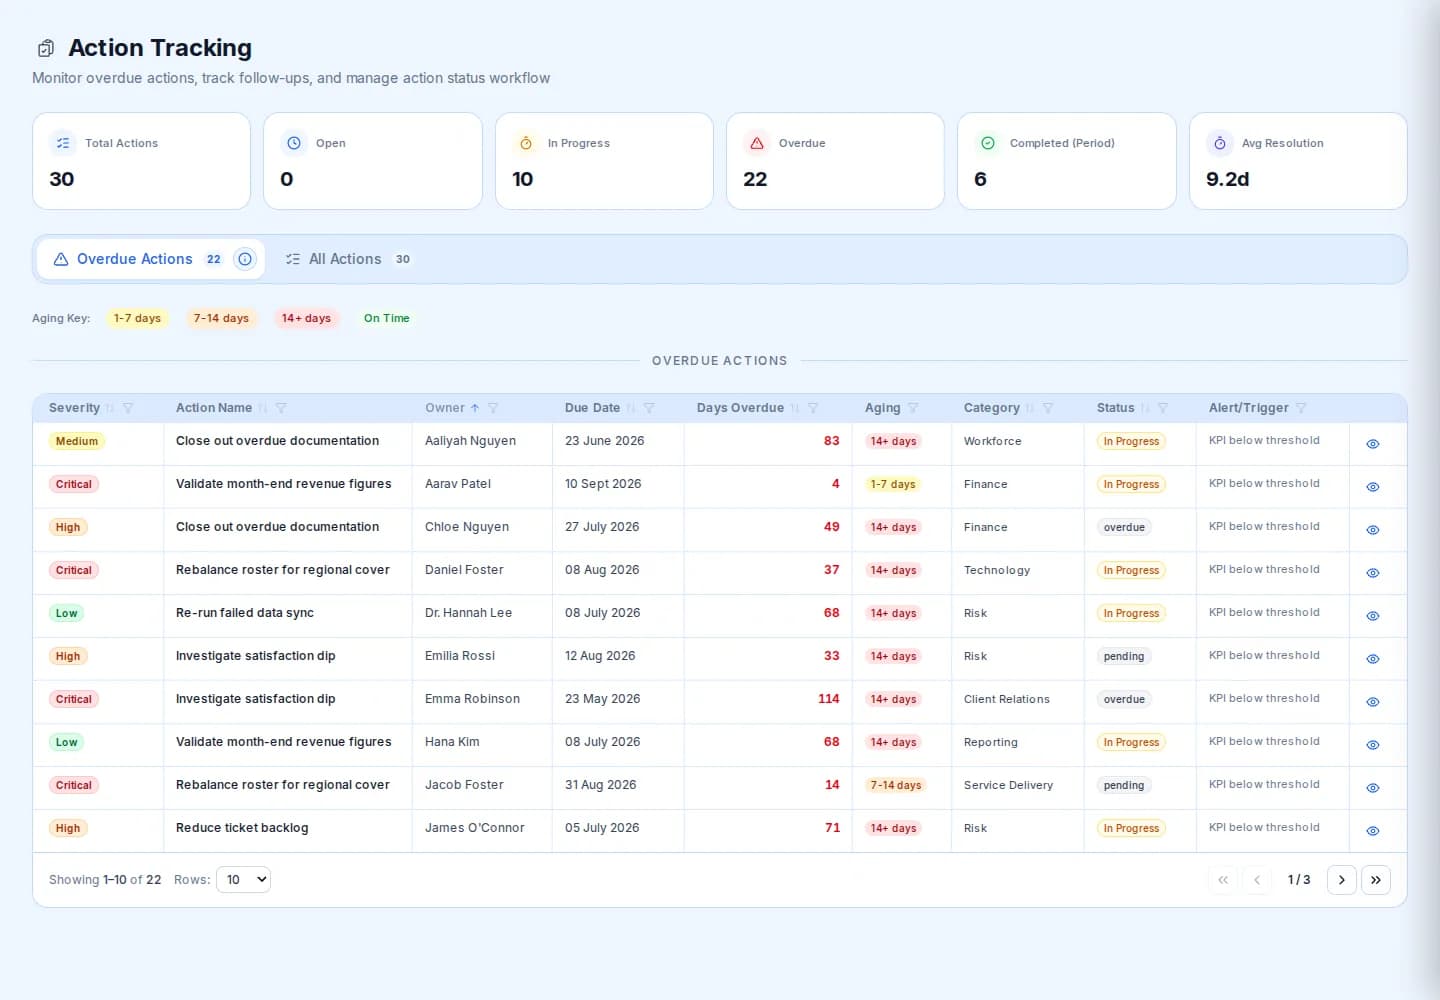The width and height of the screenshot is (1440, 1000).
Task: Click the pending status in Emilia Rossi row
Action: coord(1124,656)
